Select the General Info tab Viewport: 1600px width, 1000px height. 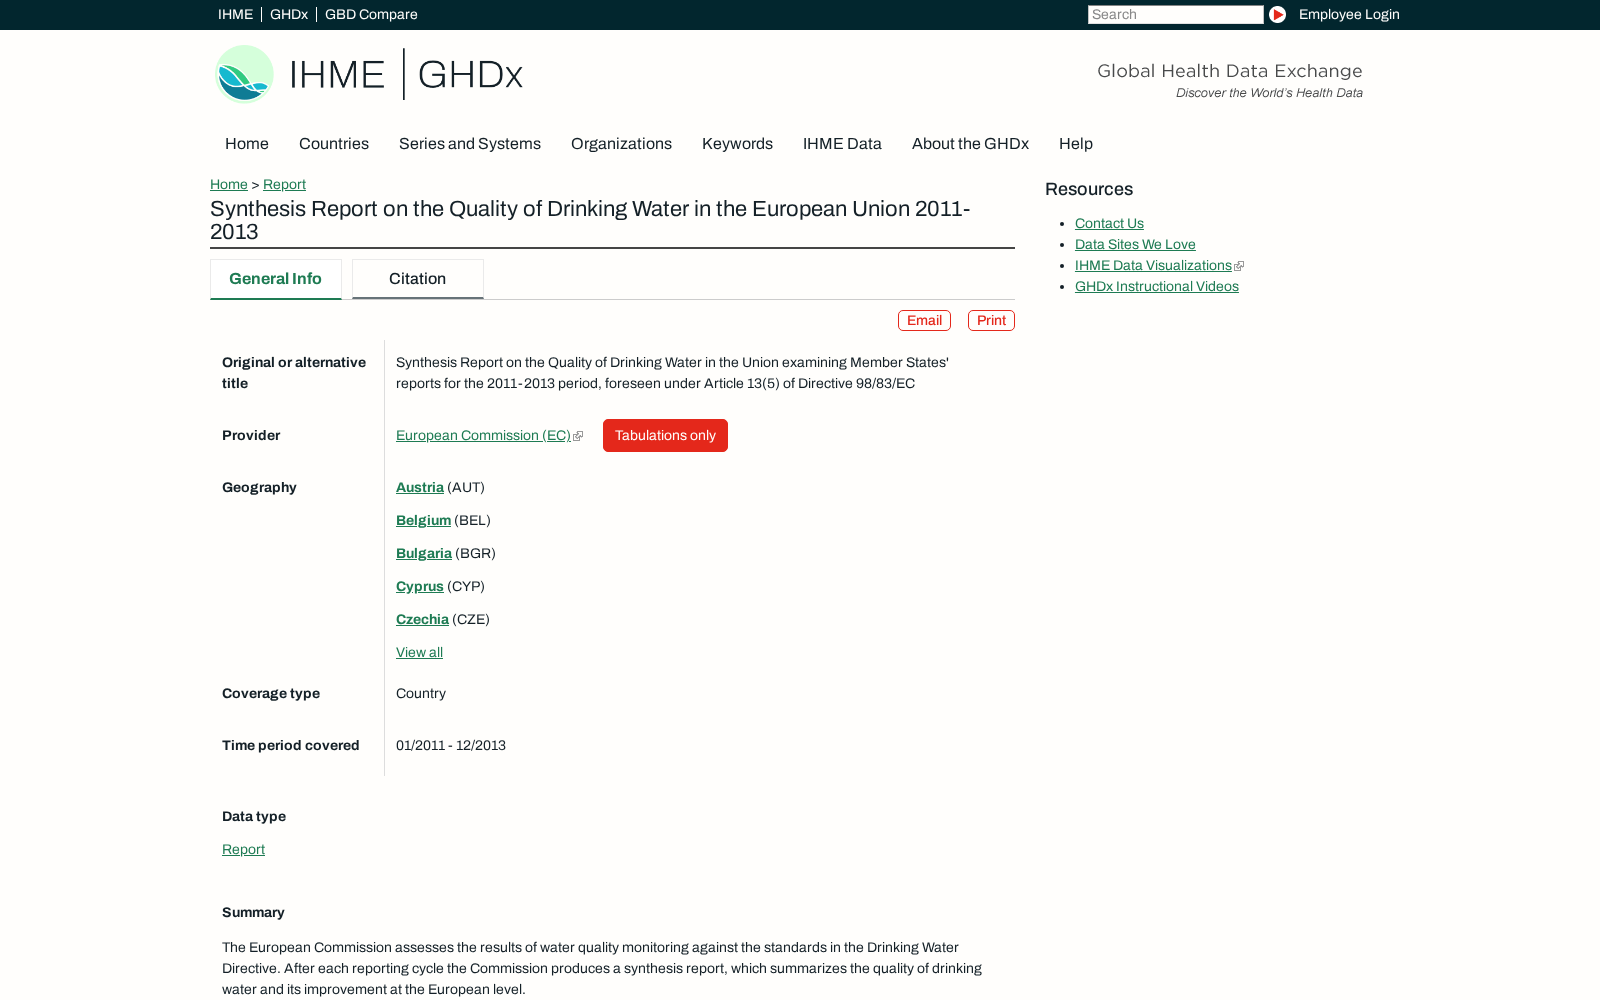click(x=276, y=279)
